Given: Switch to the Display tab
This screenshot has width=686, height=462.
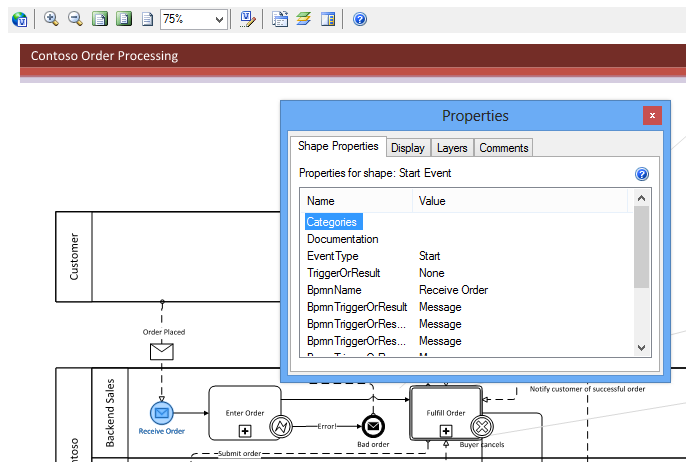Looking at the screenshot, I should pyautogui.click(x=408, y=148).
